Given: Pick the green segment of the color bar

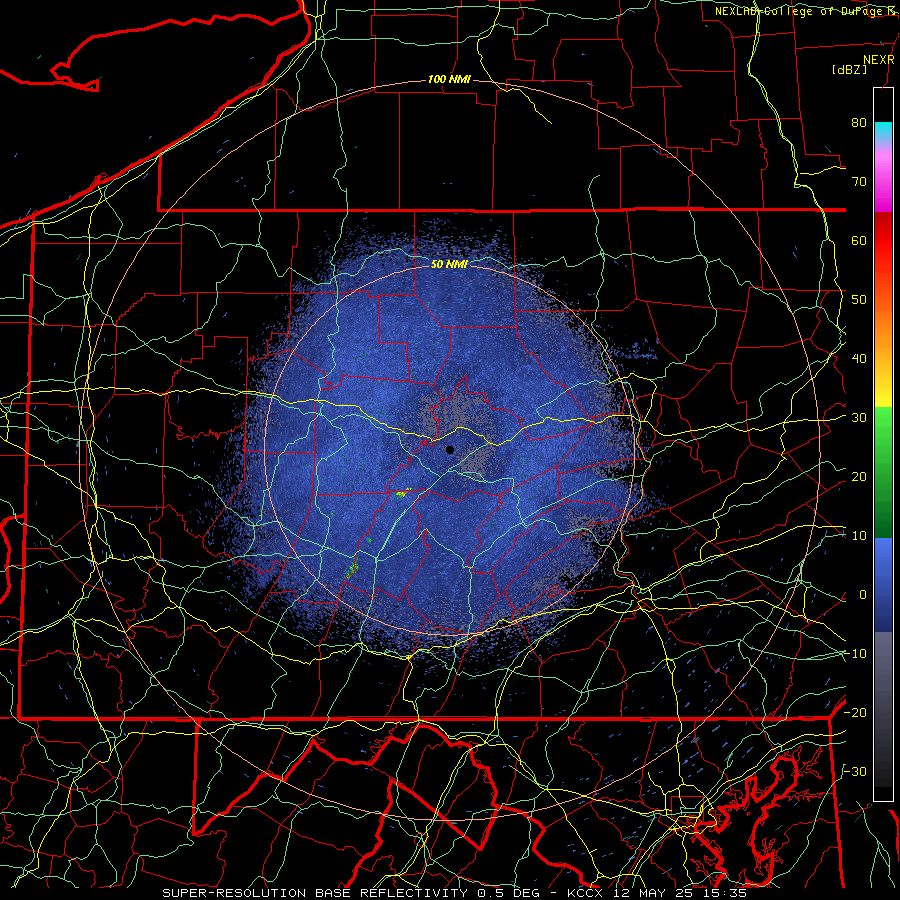Looking at the screenshot, I should (x=883, y=471).
